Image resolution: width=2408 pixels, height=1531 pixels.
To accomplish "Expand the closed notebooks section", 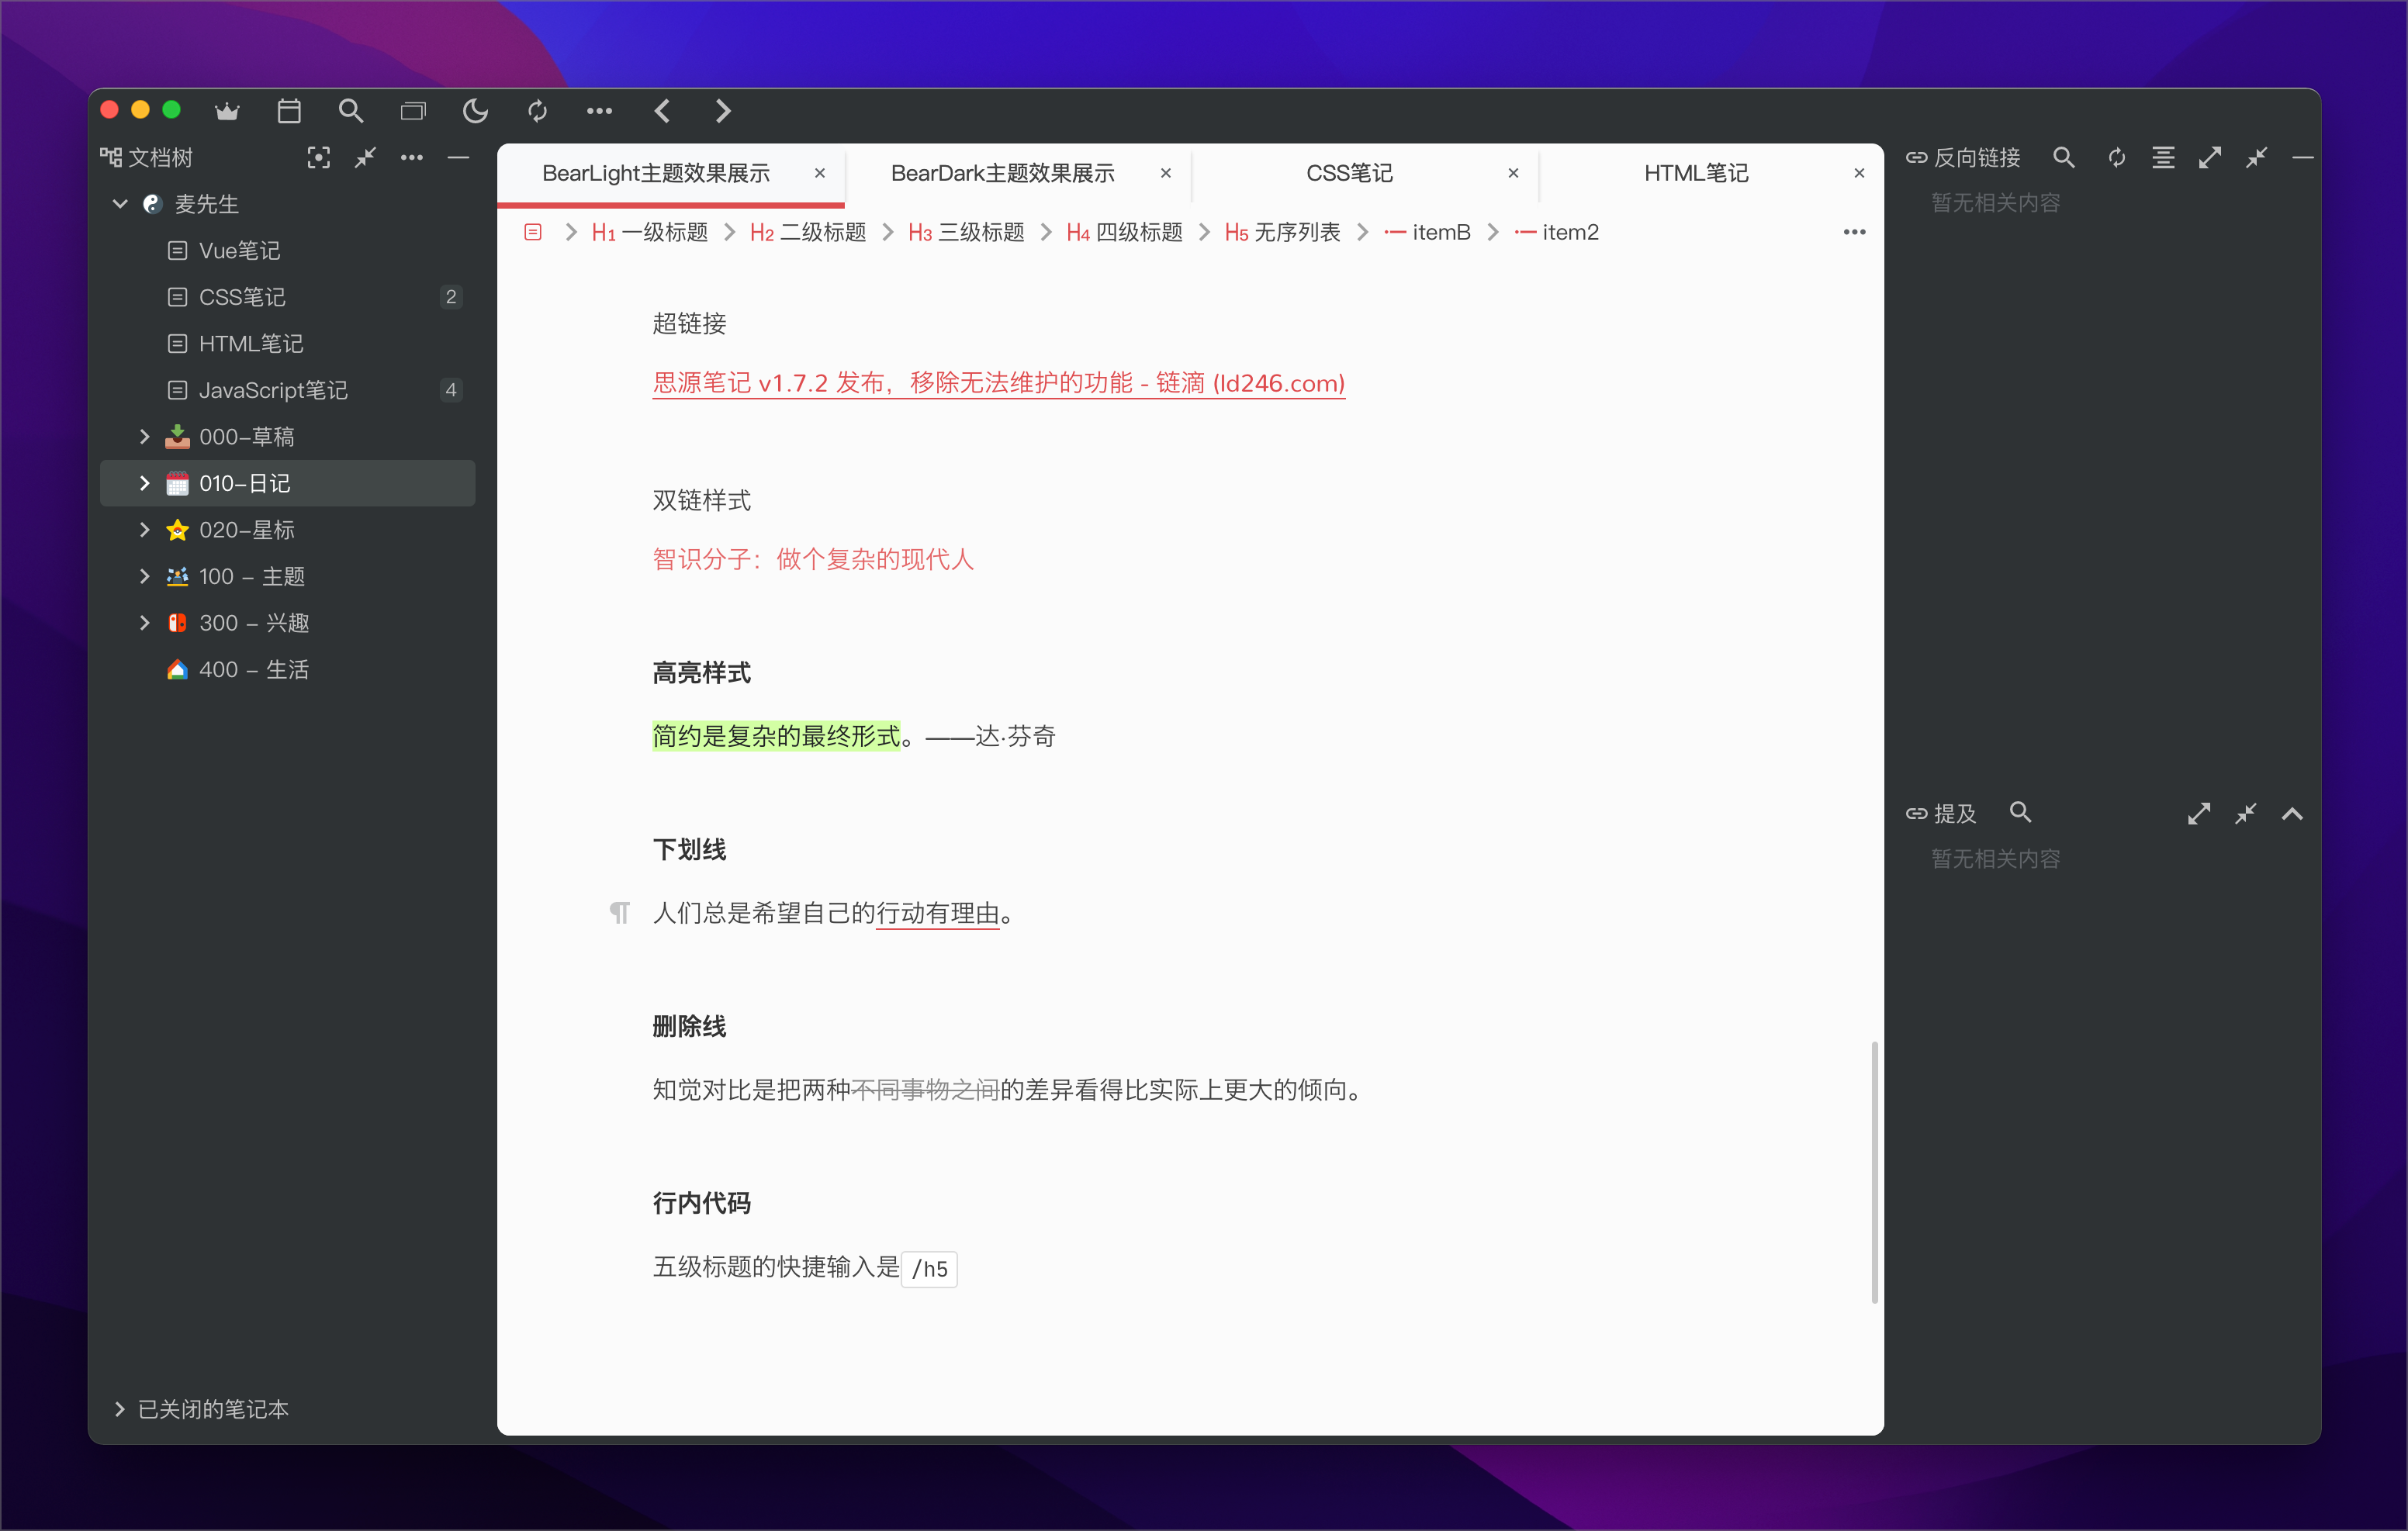I will 120,1408.
